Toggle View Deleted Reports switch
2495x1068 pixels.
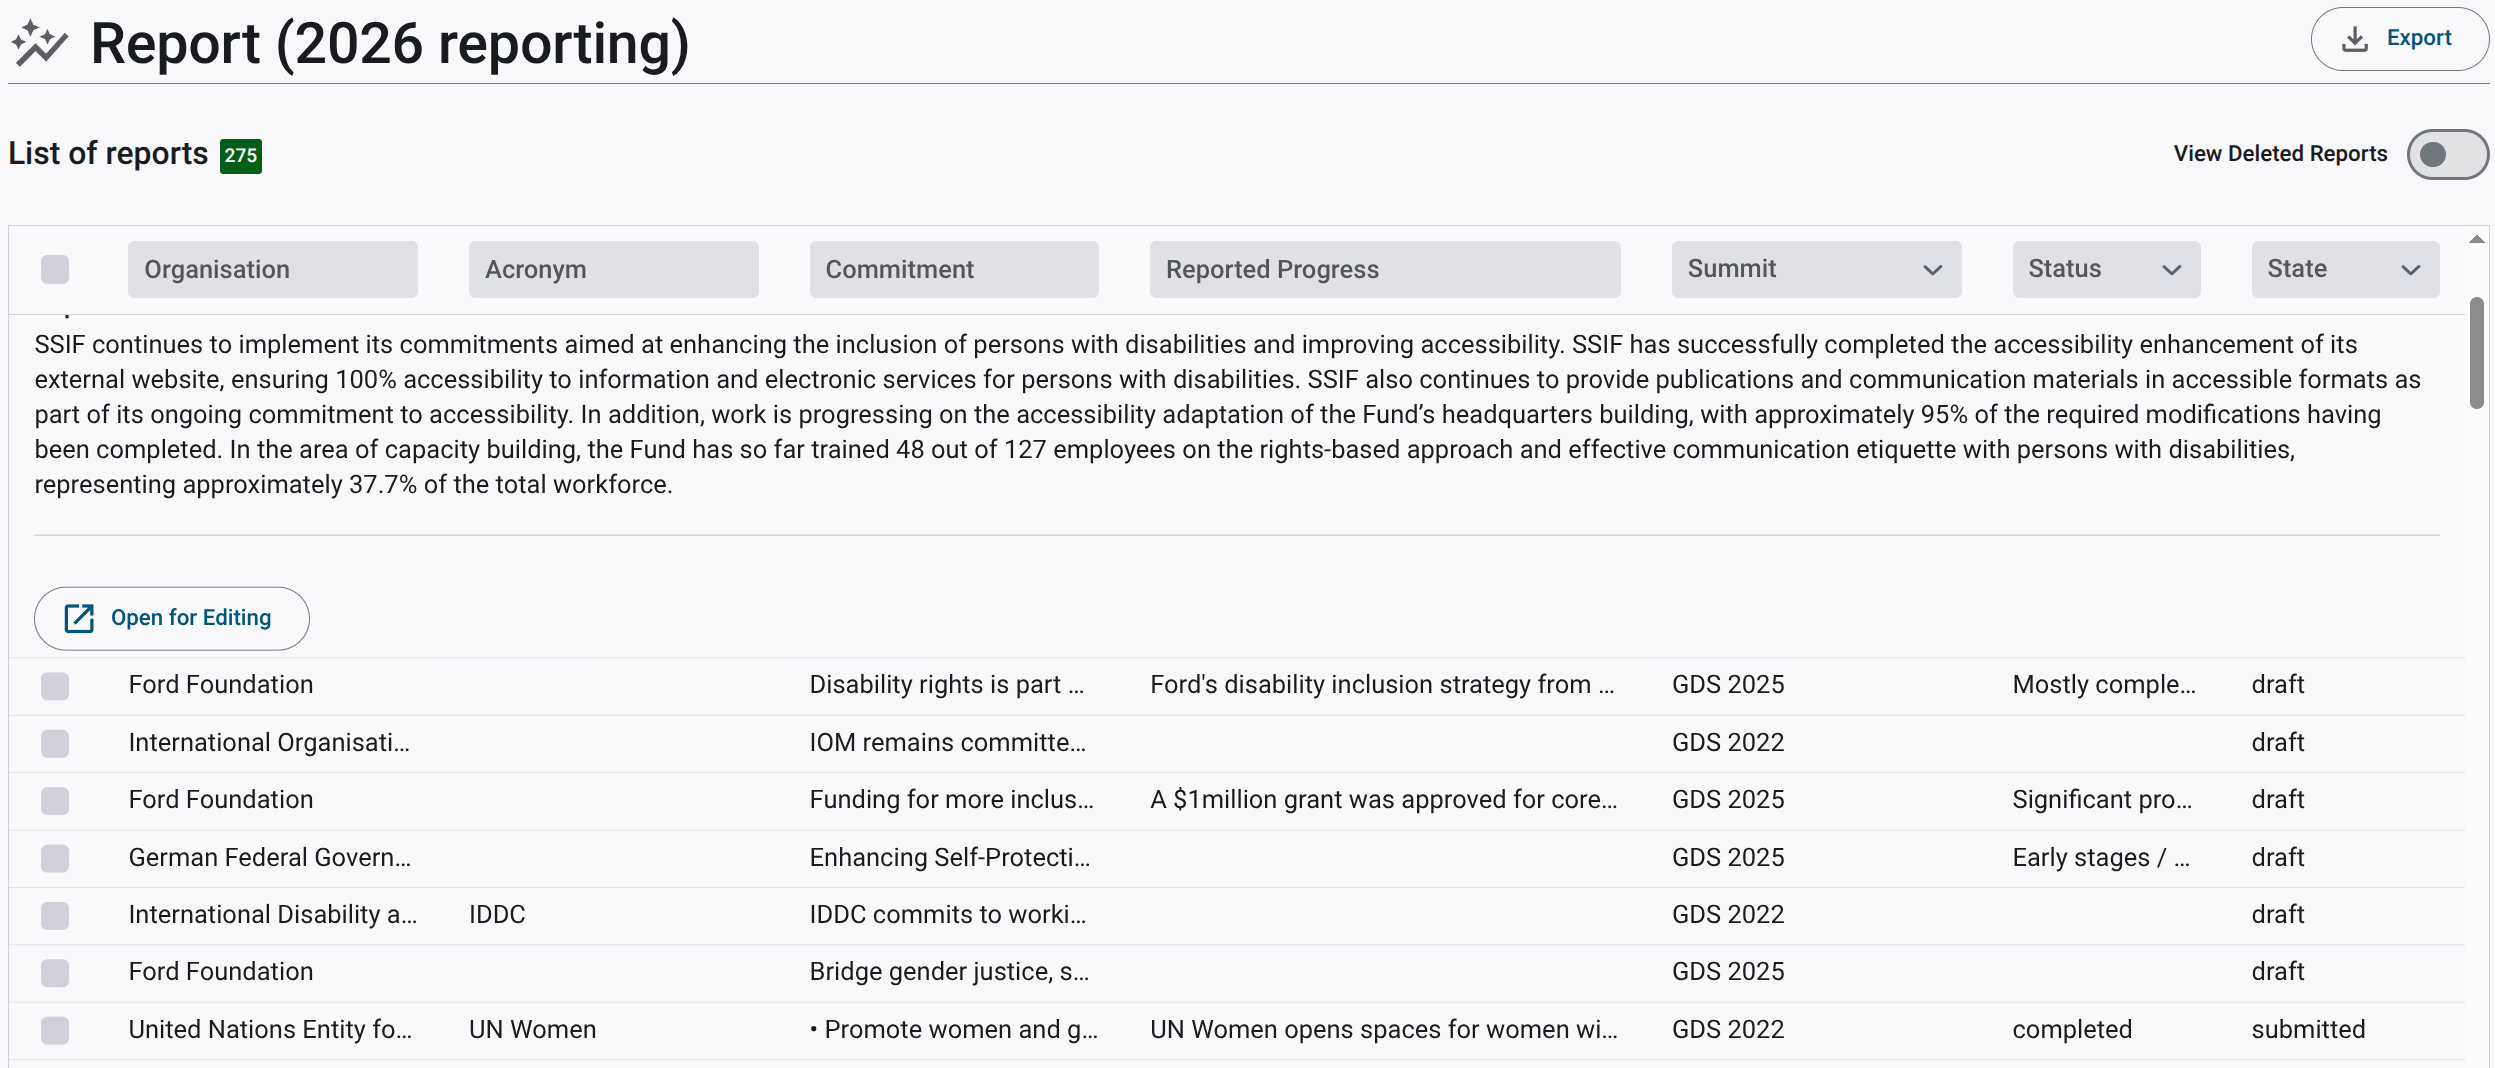click(x=2447, y=154)
